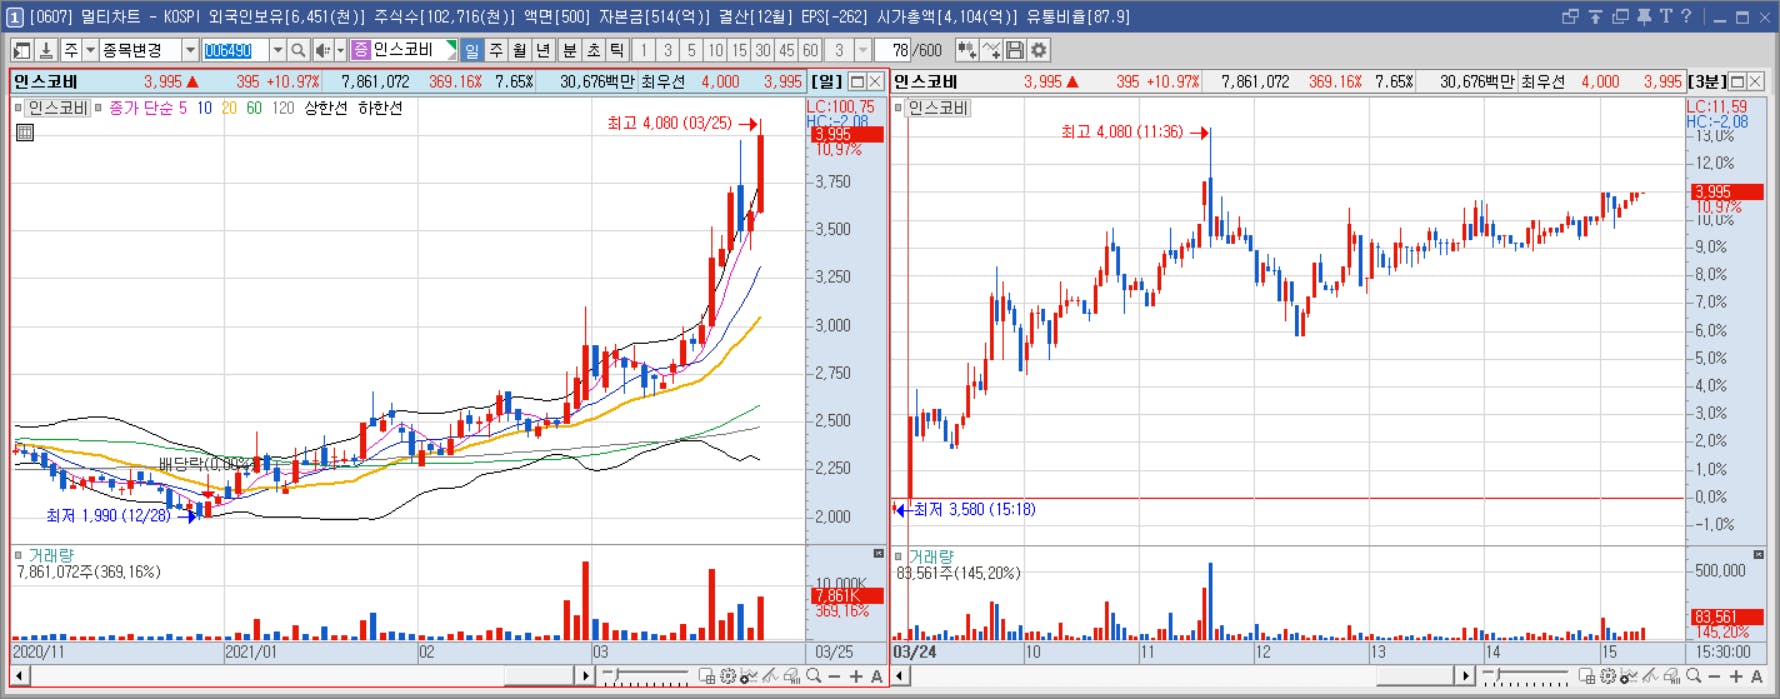
Task: Switch to 월 (monthly) period
Action: pyautogui.click(x=520, y=50)
